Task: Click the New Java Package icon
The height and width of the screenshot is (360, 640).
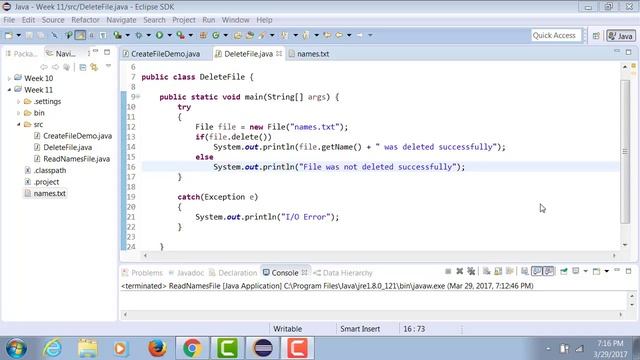Action: point(203,36)
